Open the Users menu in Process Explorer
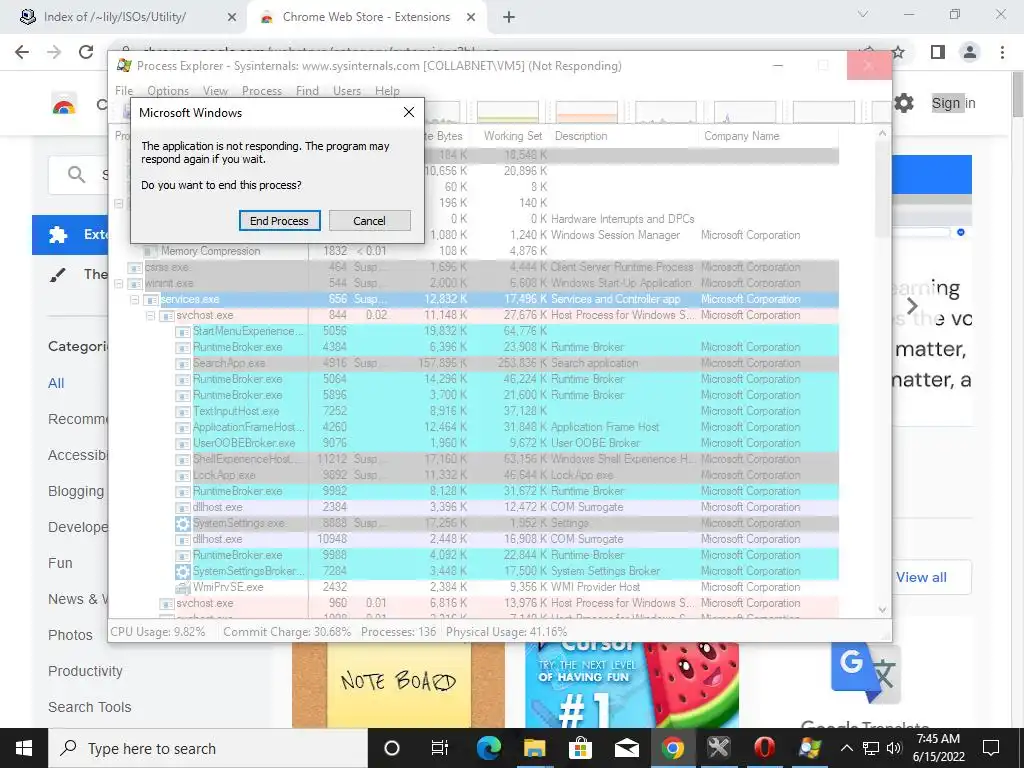This screenshot has width=1024, height=768. coord(347,91)
